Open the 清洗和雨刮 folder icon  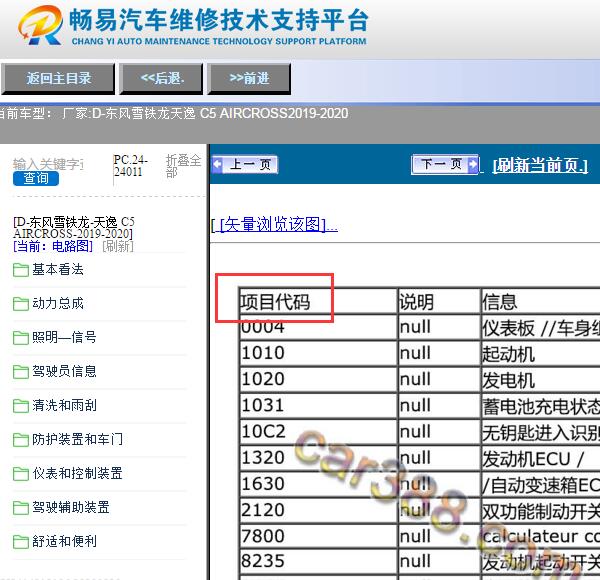point(21,406)
